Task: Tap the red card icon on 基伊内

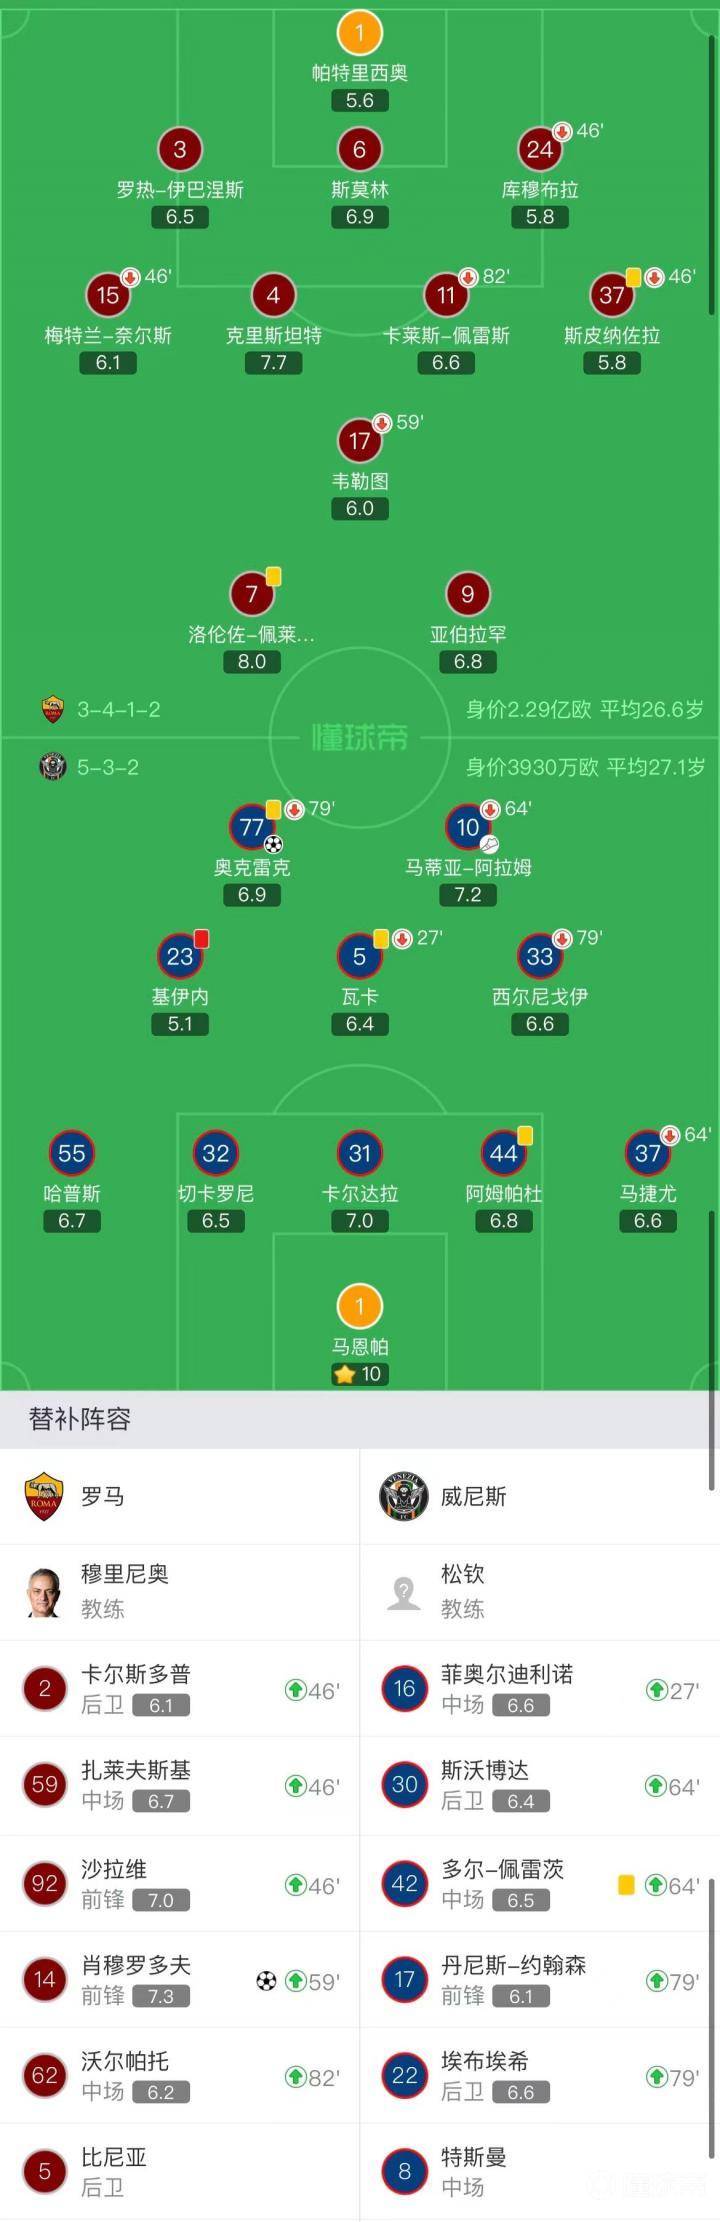Action: 202,938
